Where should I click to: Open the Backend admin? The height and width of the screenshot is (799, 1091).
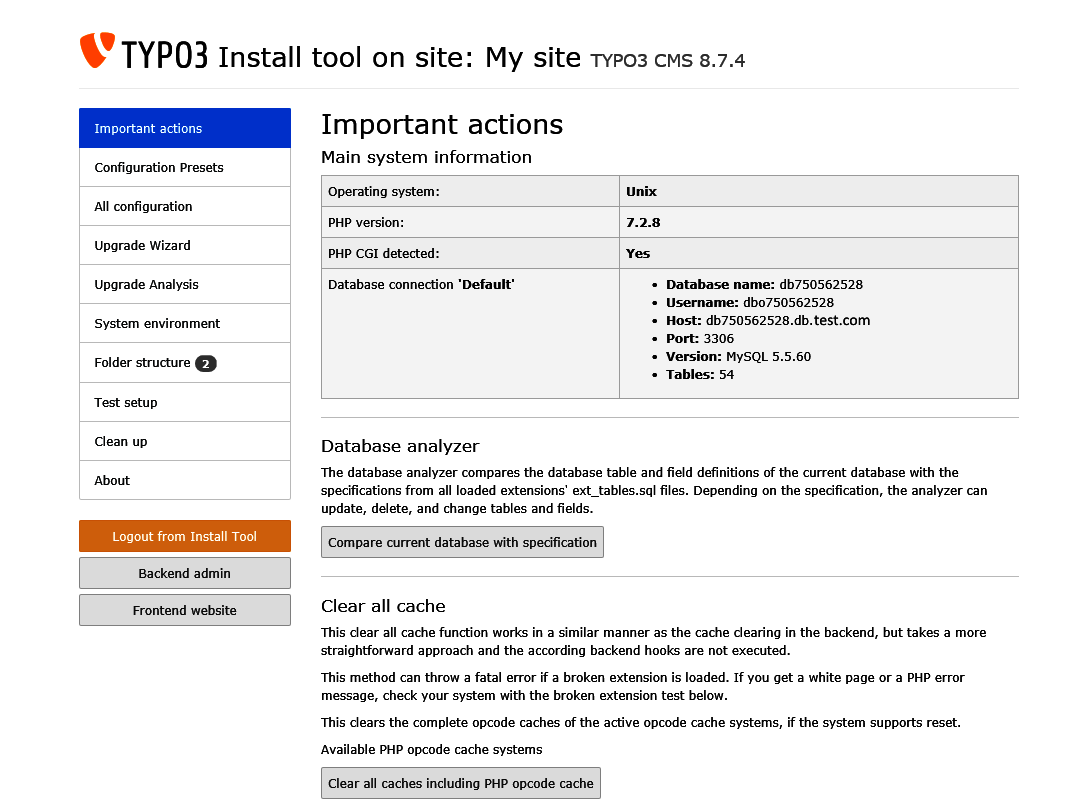[184, 572]
